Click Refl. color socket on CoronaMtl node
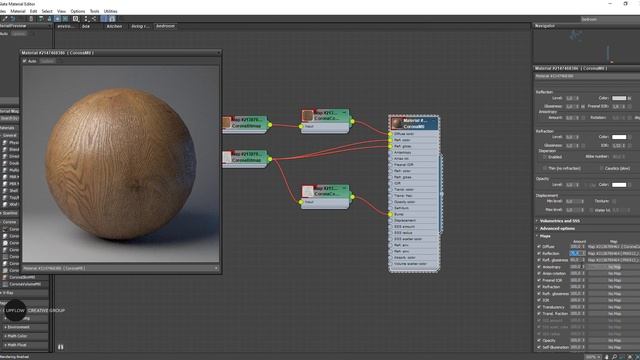Screen dimensions: 640x360 pyautogui.click(x=391, y=140)
